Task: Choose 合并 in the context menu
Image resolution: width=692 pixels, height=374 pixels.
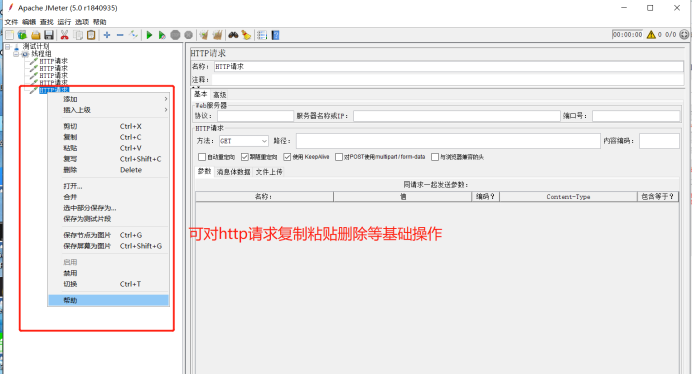Action: 109,197
